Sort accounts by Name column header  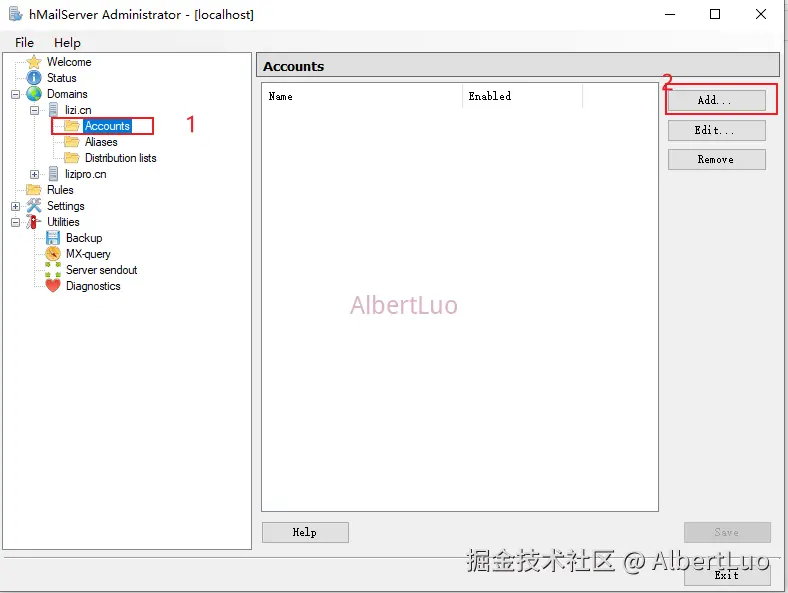pos(362,96)
